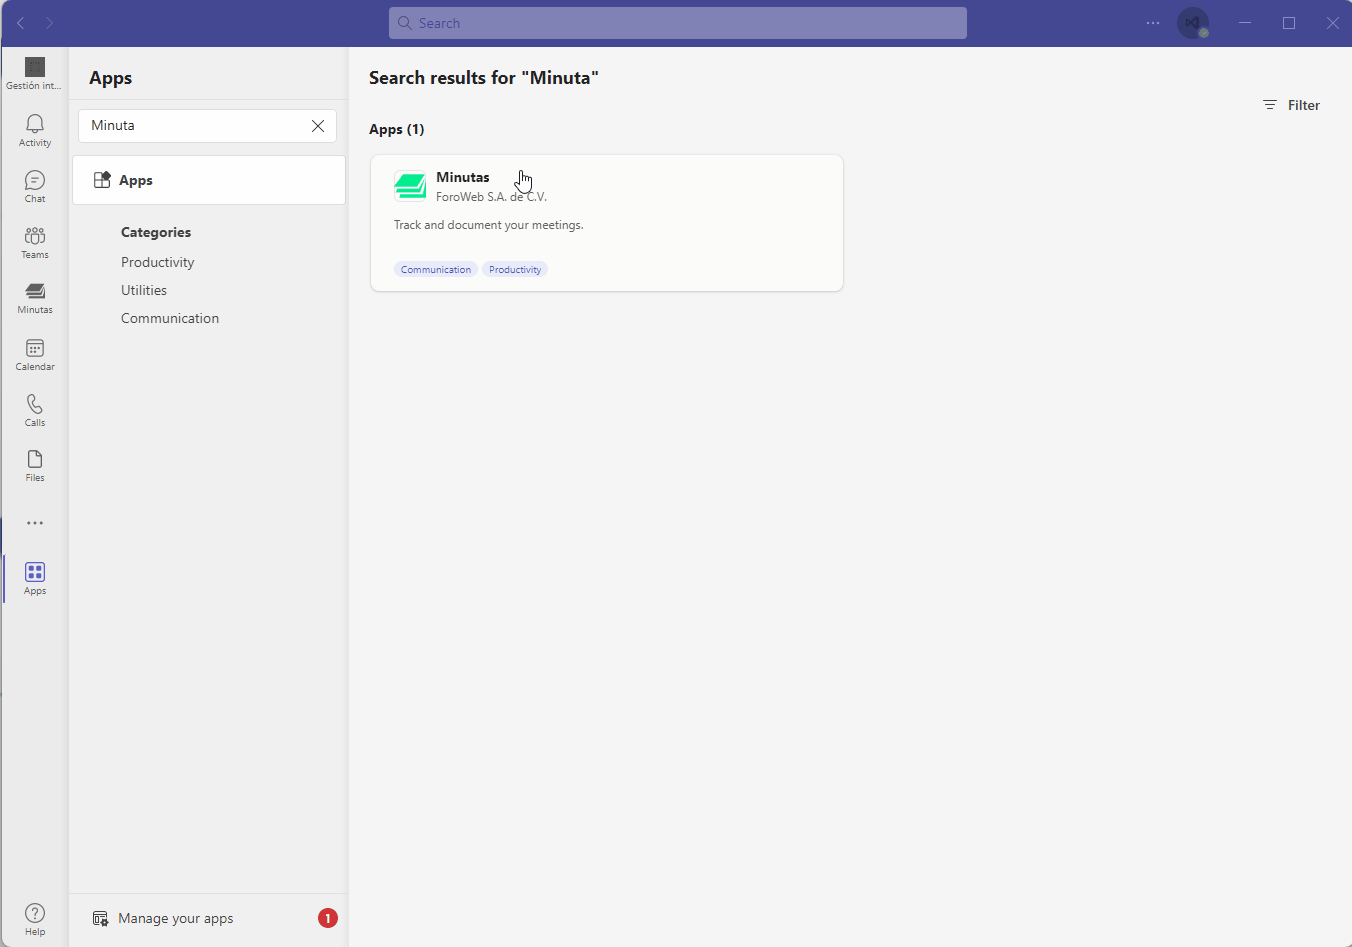1352x947 pixels.
Task: Click the top Search bar
Action: [678, 23]
